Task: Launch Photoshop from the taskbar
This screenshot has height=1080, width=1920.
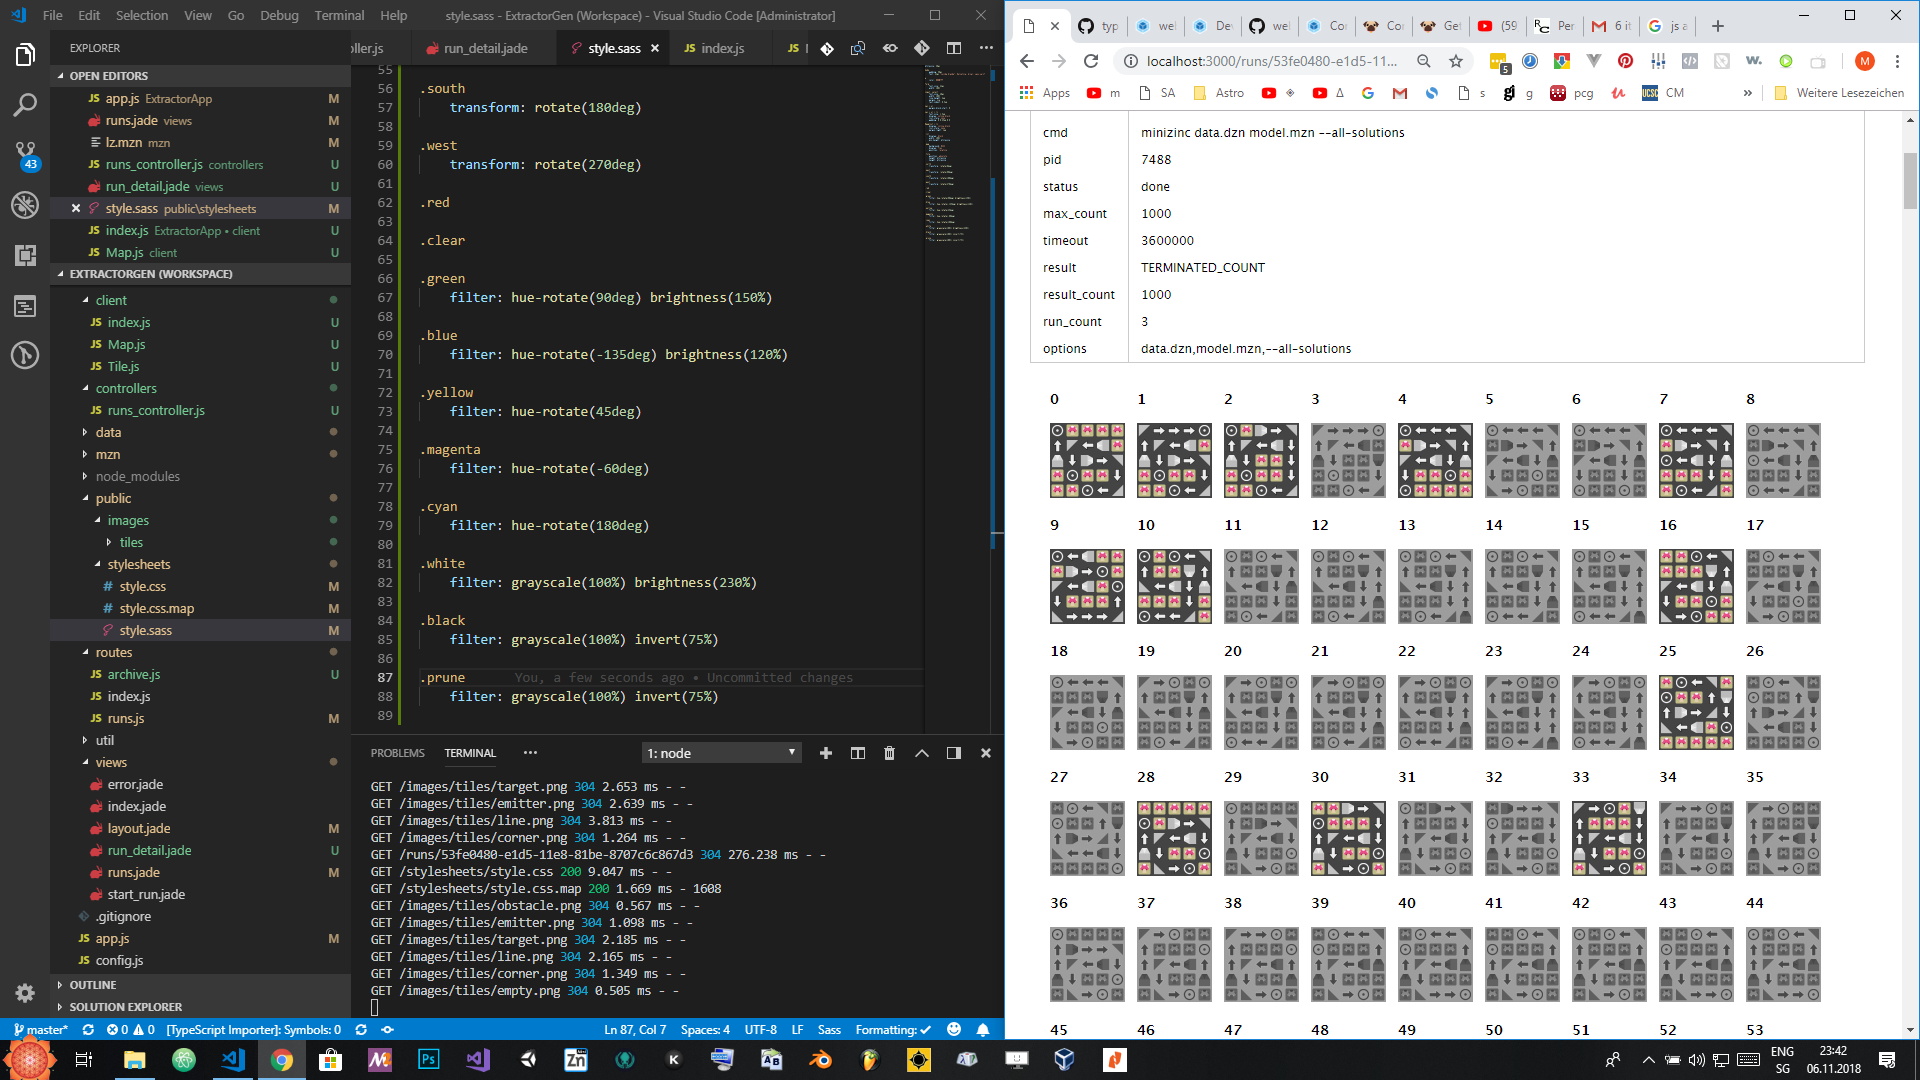Action: click(x=428, y=1060)
